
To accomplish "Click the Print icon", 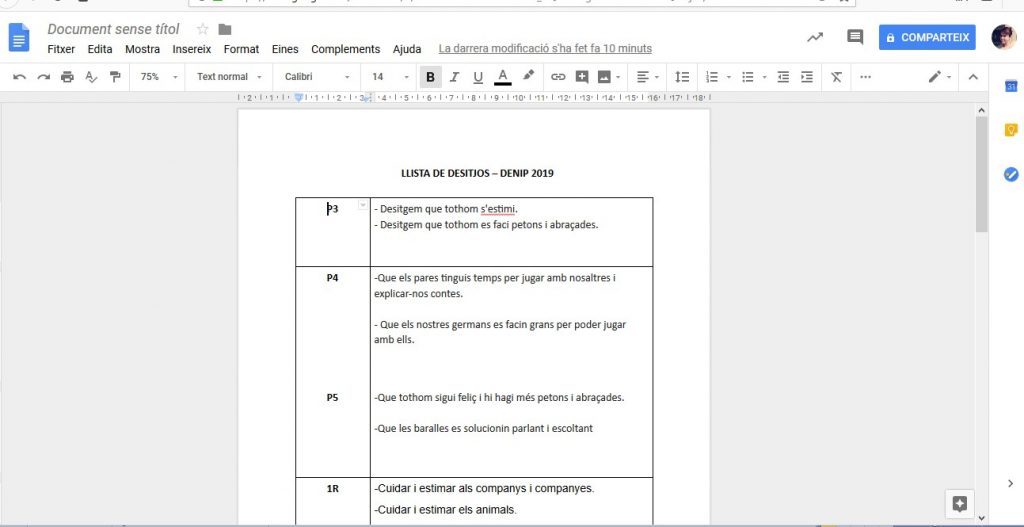I will pyautogui.click(x=67, y=77).
